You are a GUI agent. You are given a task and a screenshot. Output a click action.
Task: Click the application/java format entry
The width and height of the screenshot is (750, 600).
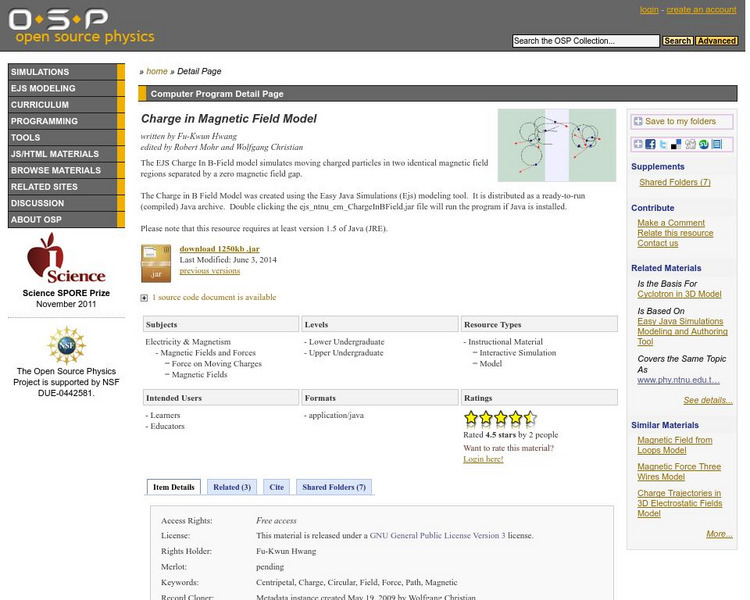336,415
